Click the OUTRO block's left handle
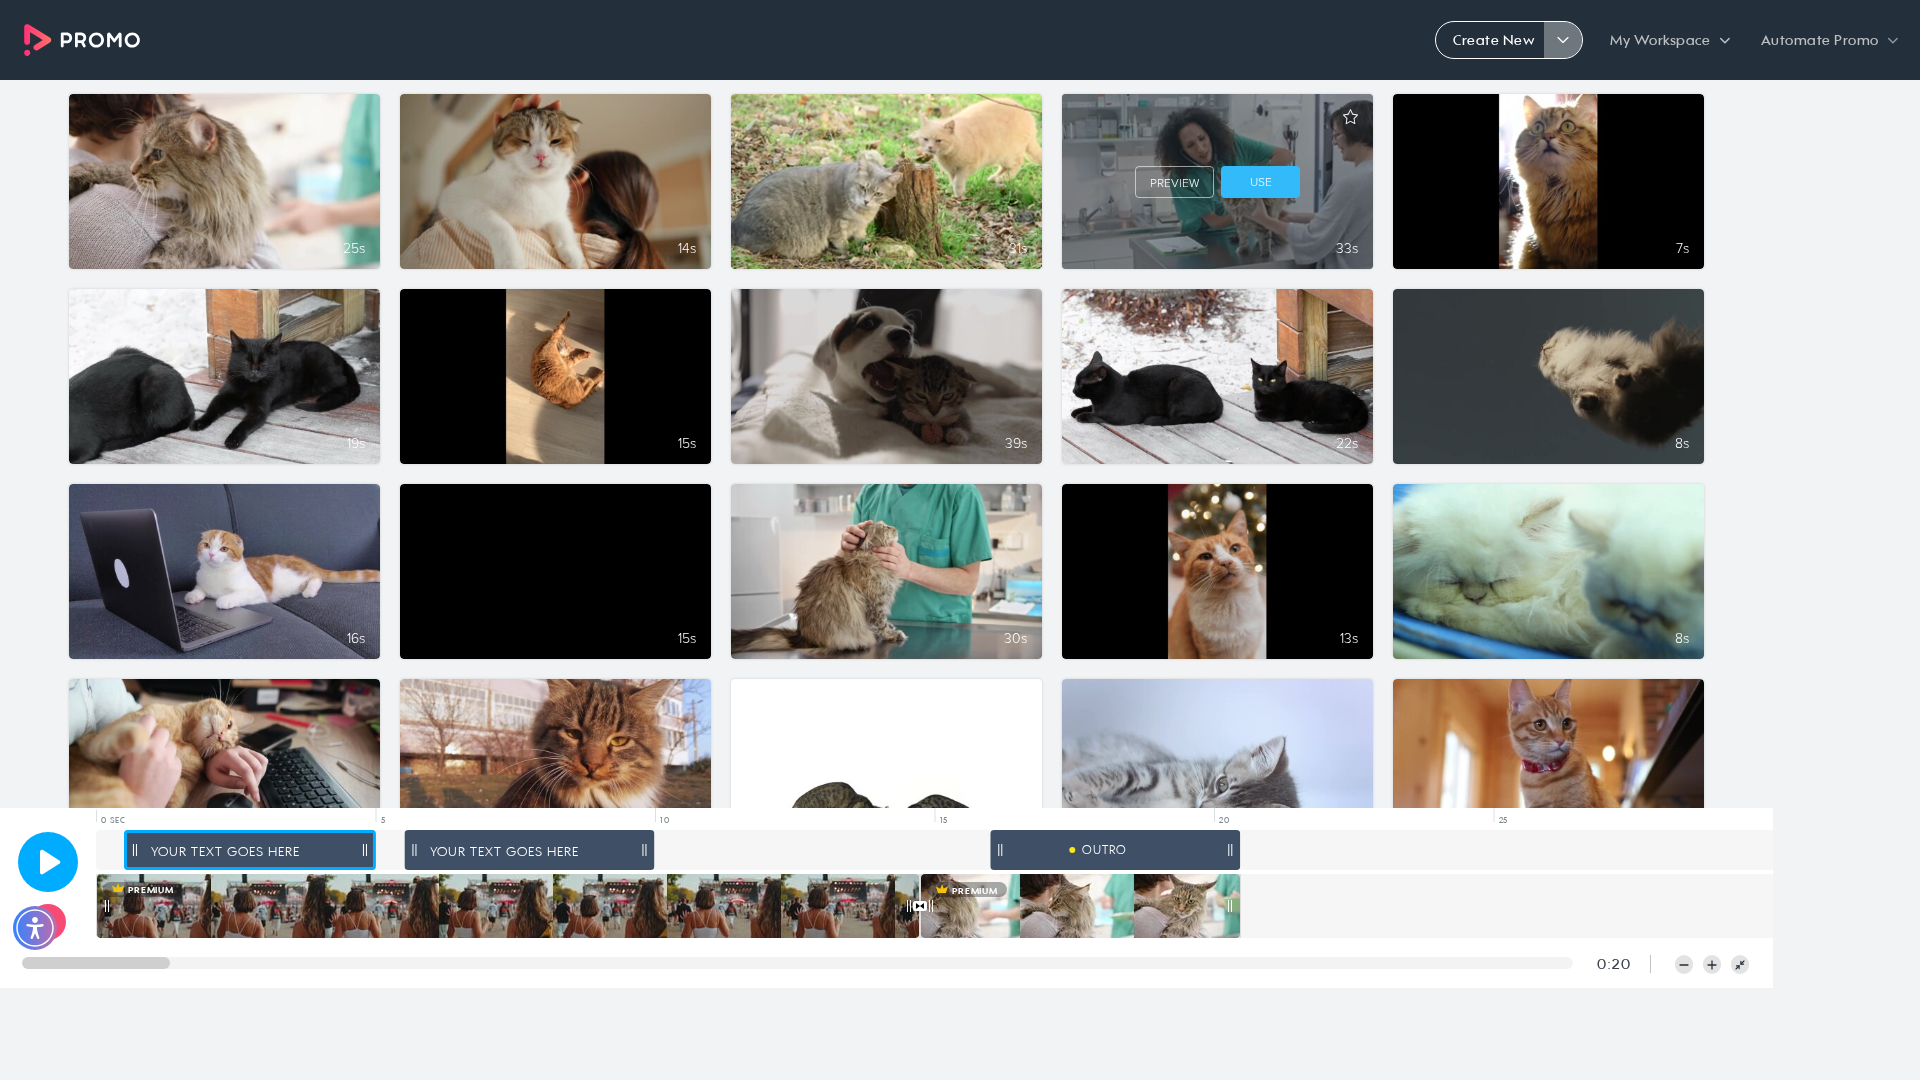 (1000, 850)
